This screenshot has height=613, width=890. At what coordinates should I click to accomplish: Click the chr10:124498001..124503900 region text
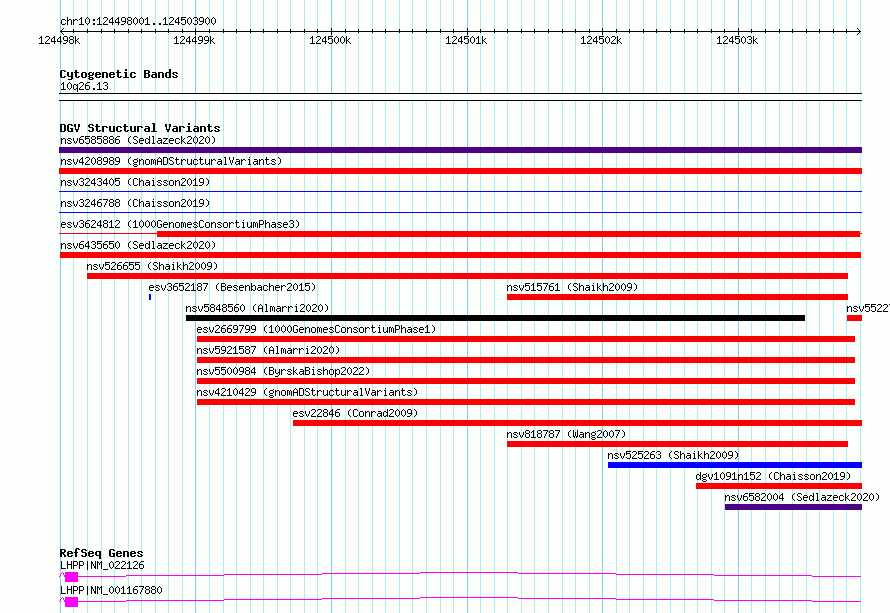(138, 21)
